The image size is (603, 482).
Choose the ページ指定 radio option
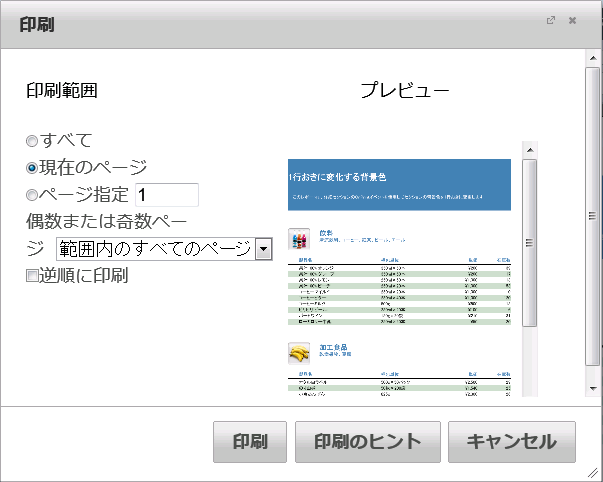pos(32,195)
